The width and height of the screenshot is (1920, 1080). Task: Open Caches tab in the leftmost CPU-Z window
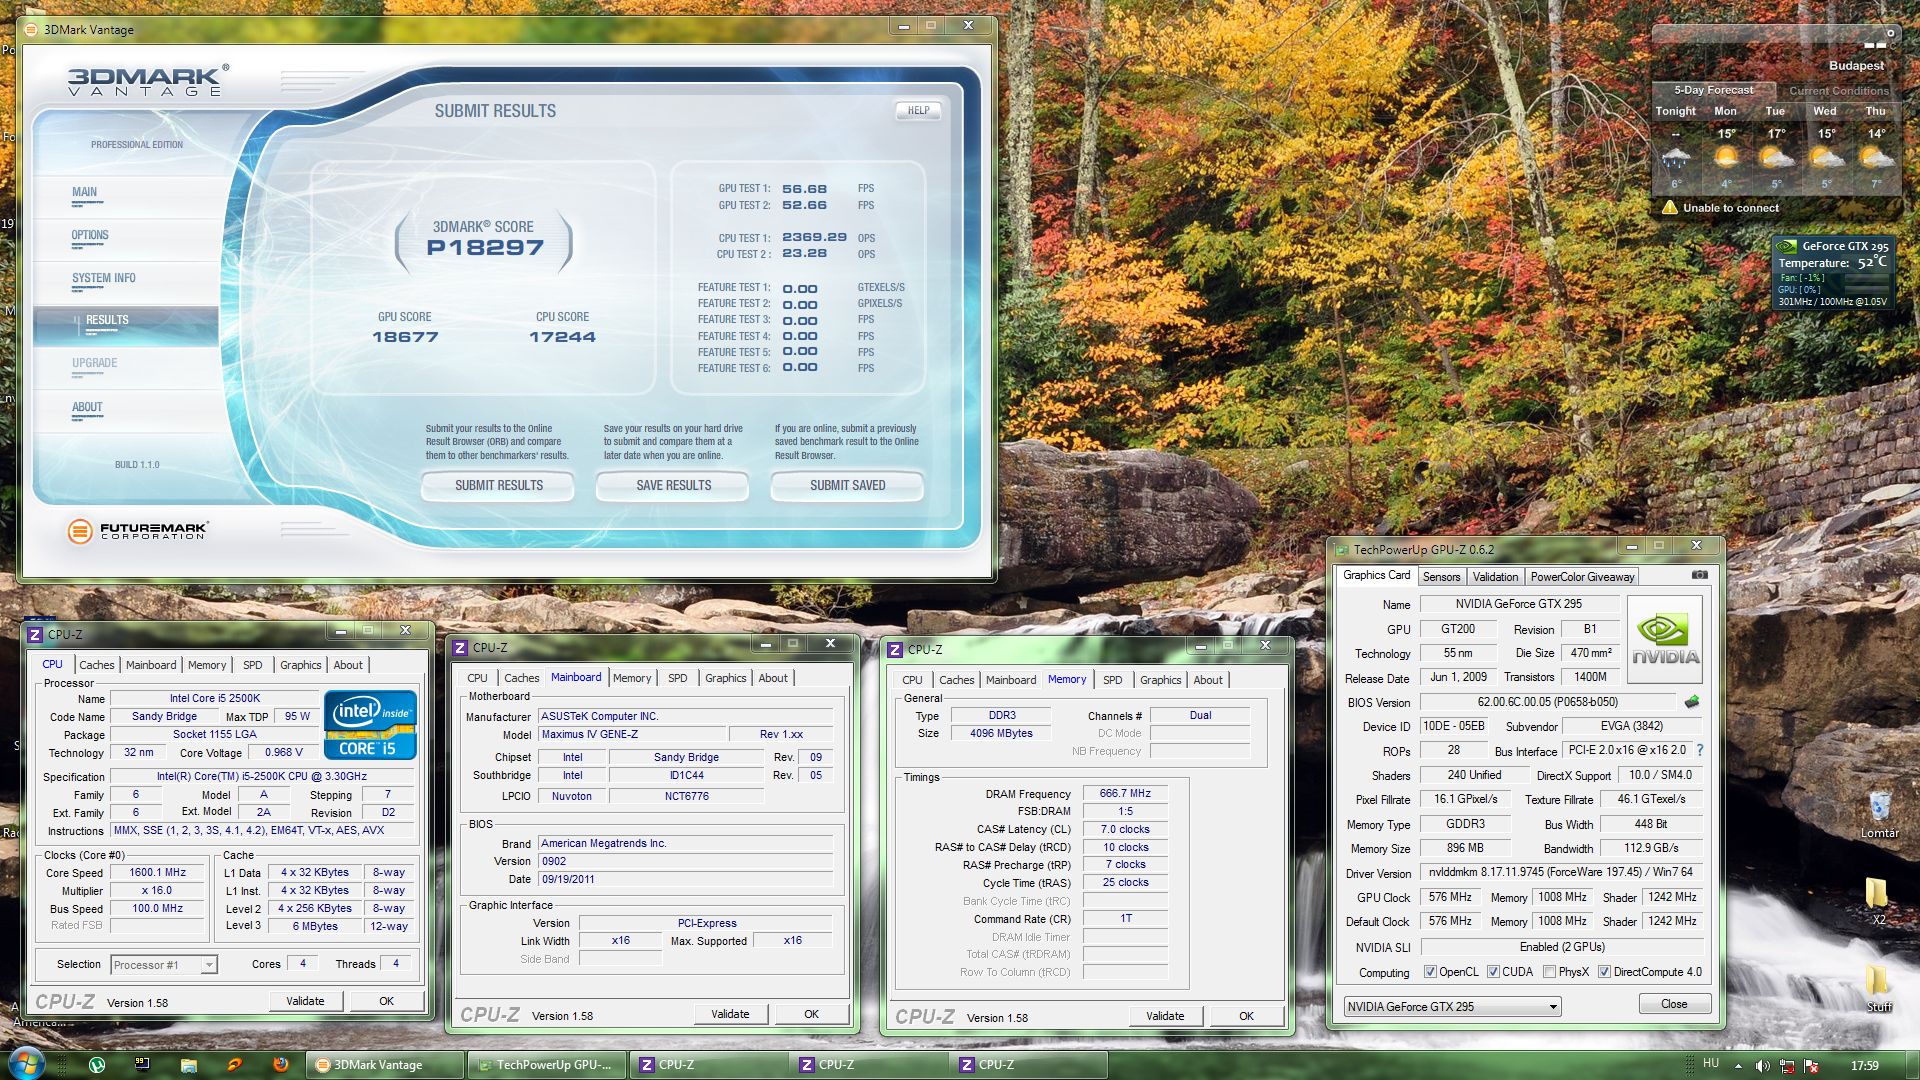coord(96,665)
